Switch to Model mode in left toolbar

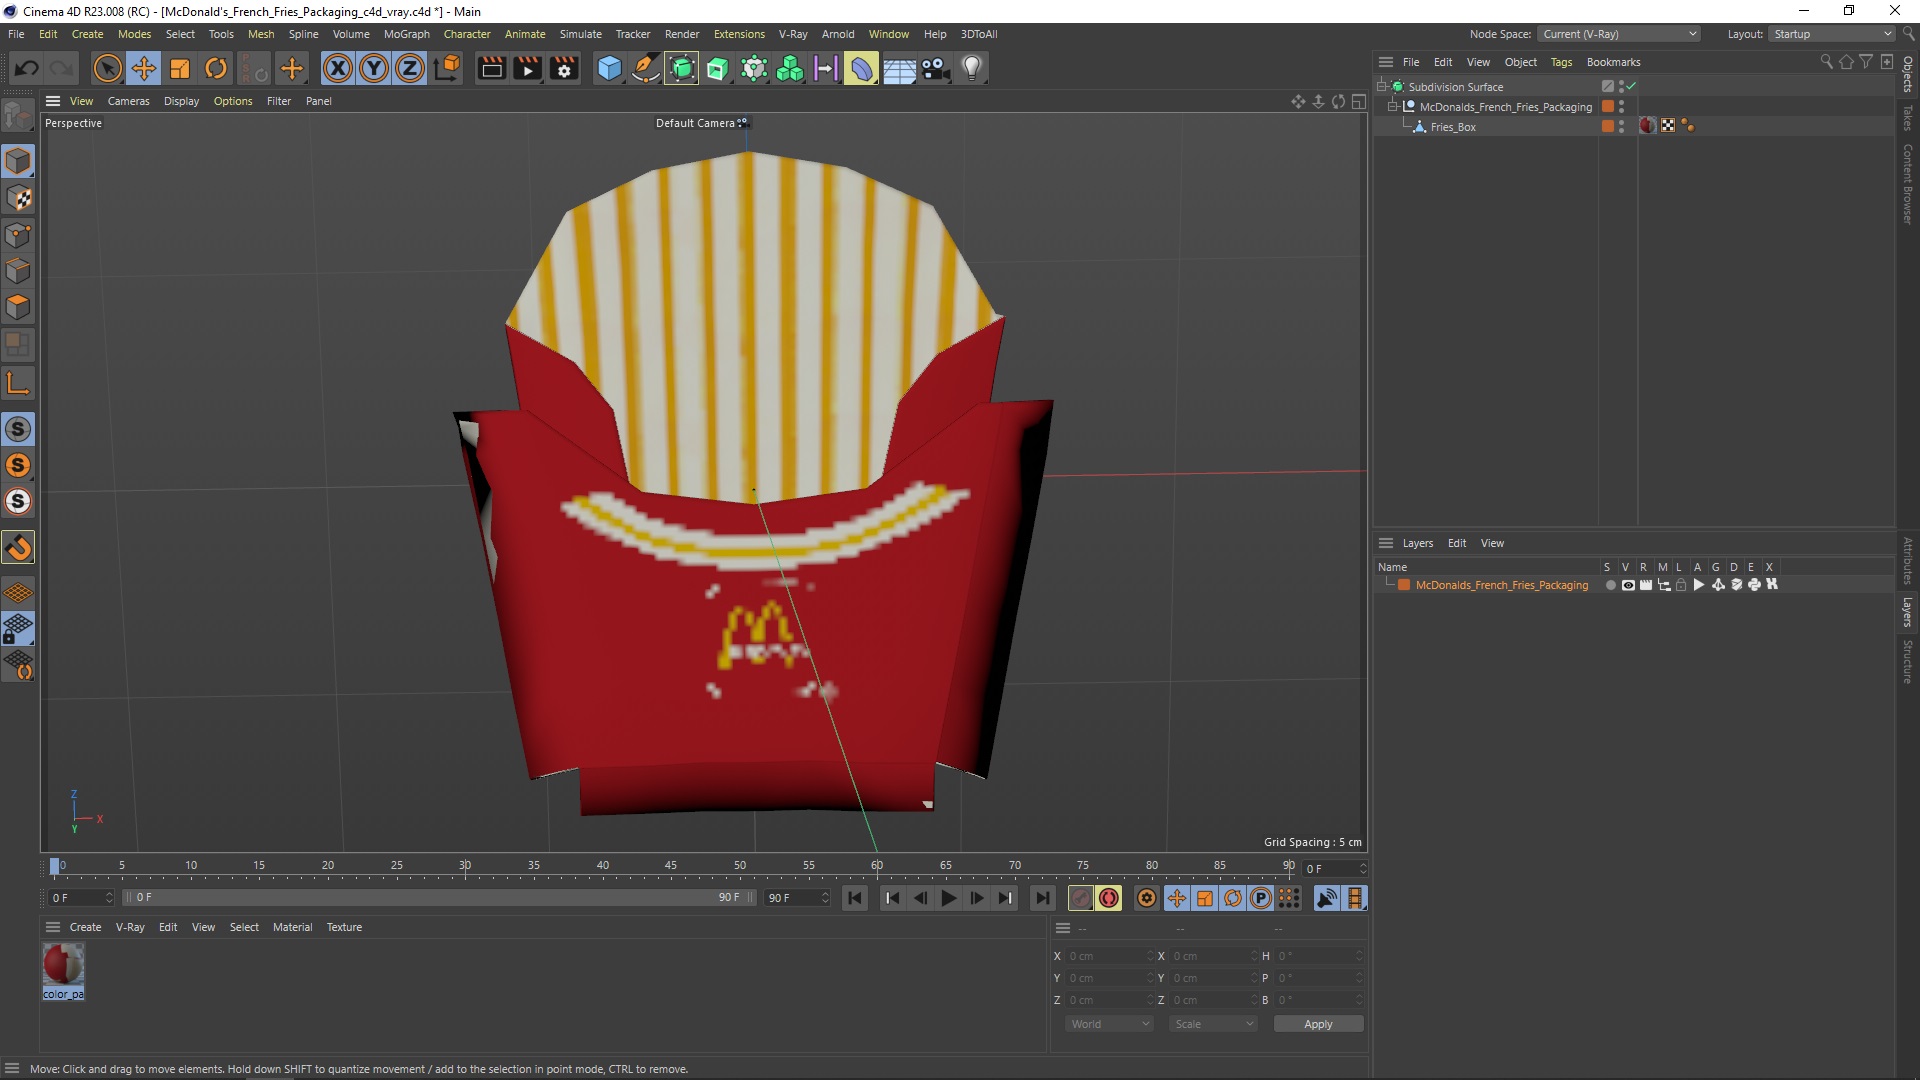tap(18, 160)
